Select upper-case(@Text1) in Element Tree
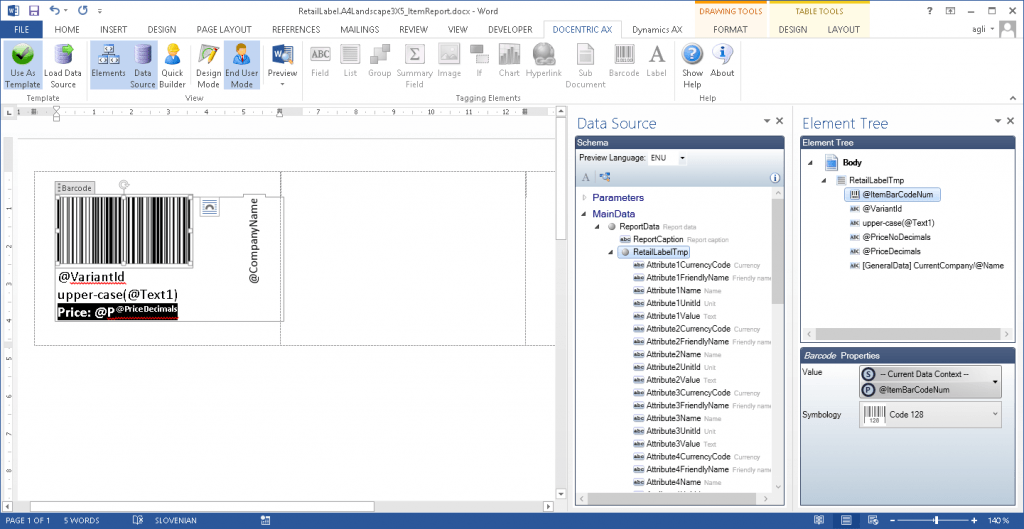The height and width of the screenshot is (529, 1024). point(891,223)
